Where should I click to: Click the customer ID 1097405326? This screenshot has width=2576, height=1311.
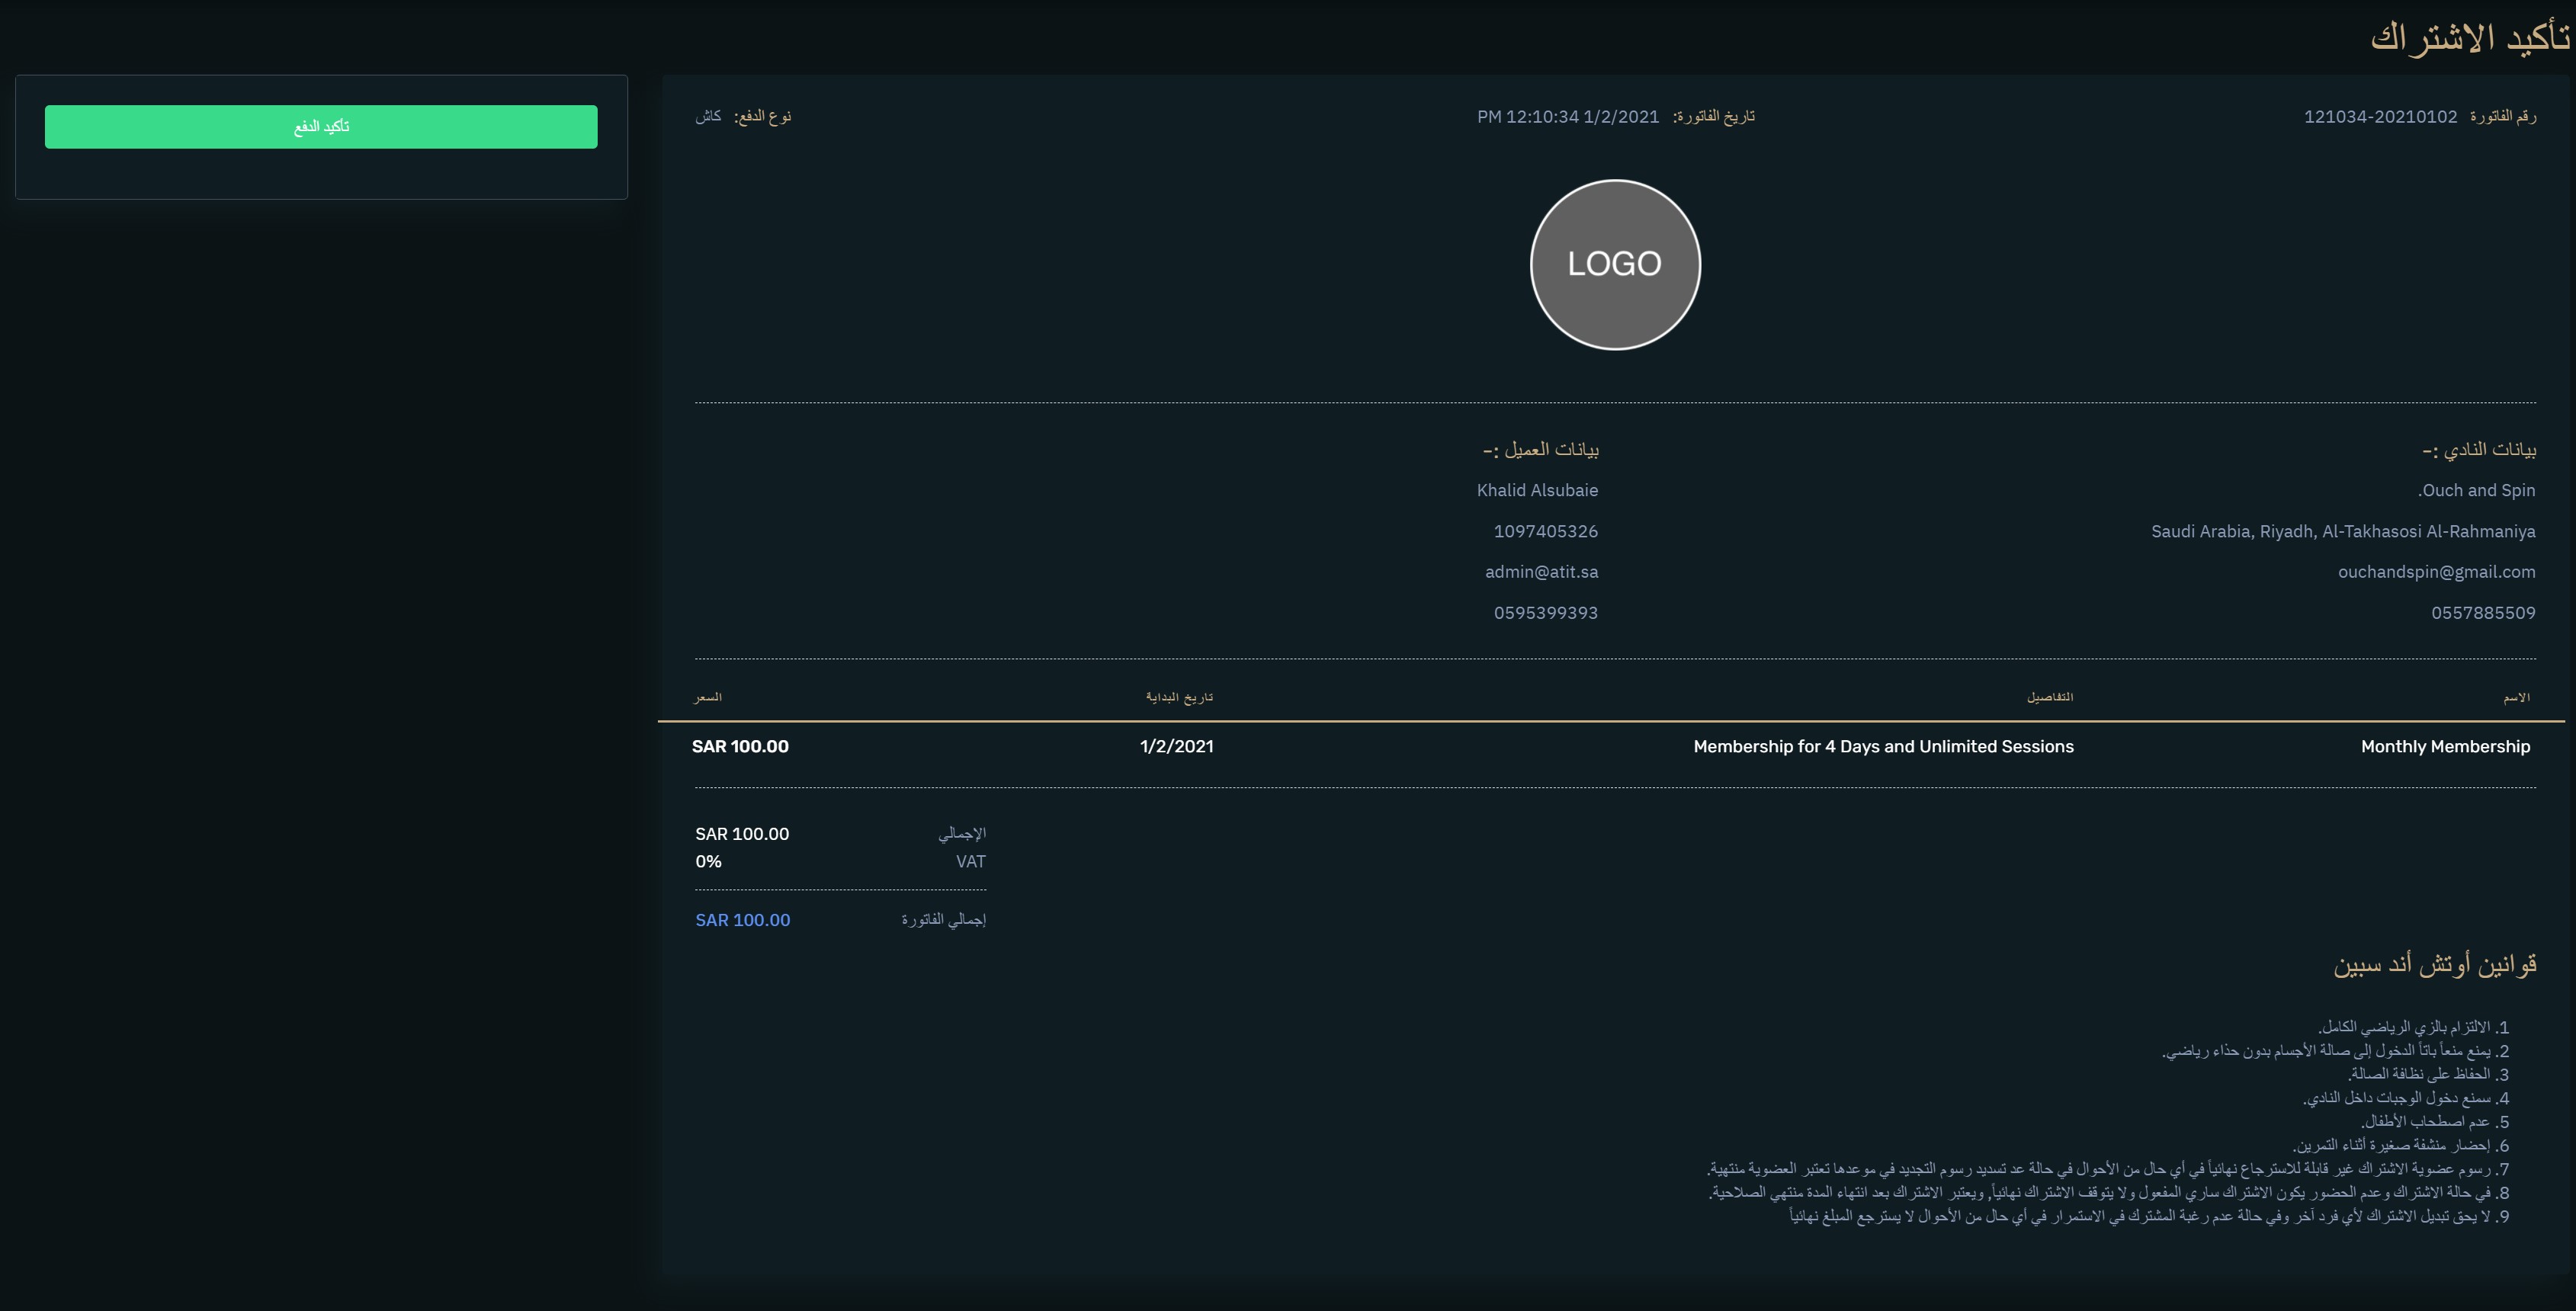[1545, 531]
